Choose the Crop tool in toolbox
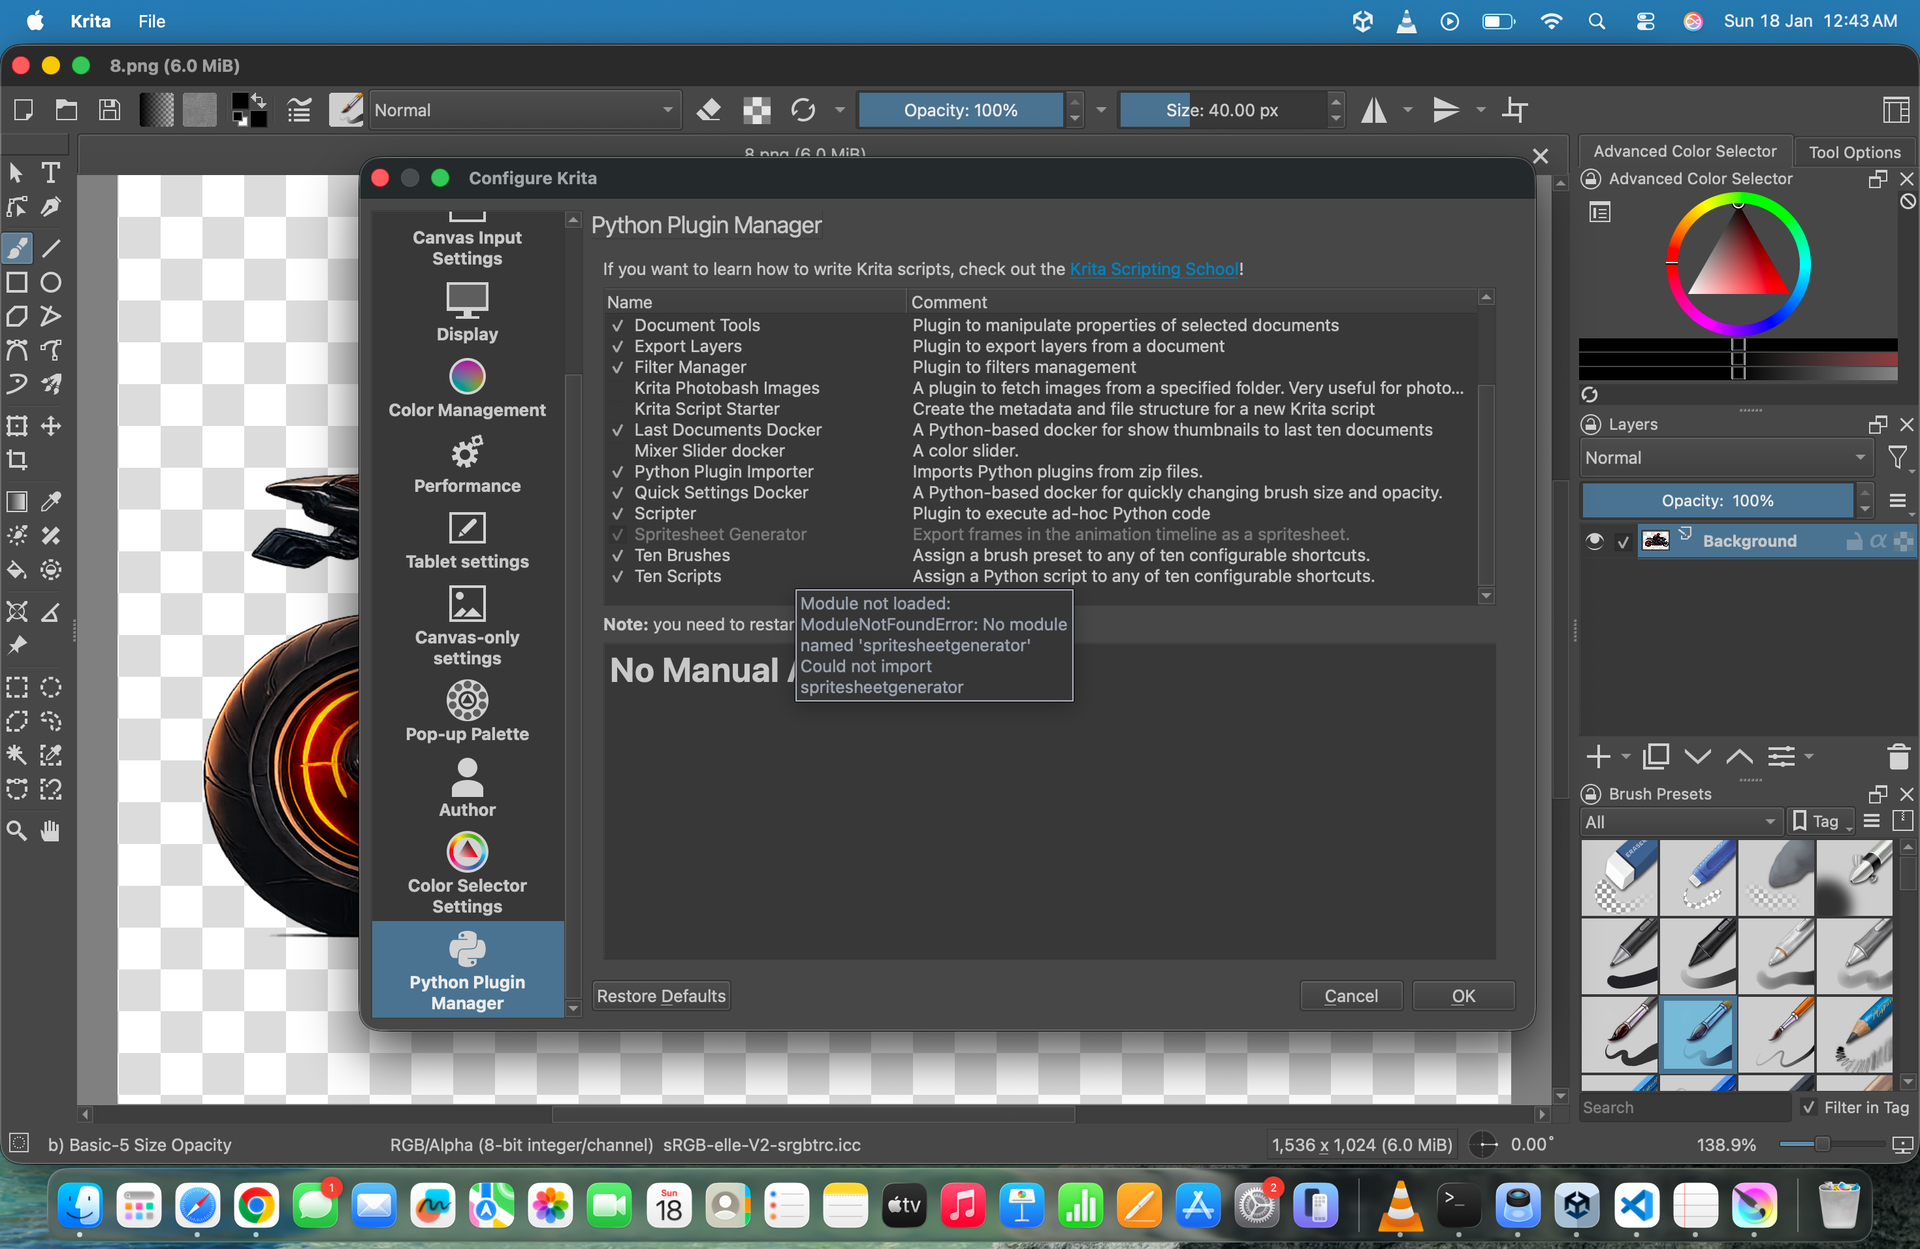Viewport: 1920px width, 1249px height. 17,460
